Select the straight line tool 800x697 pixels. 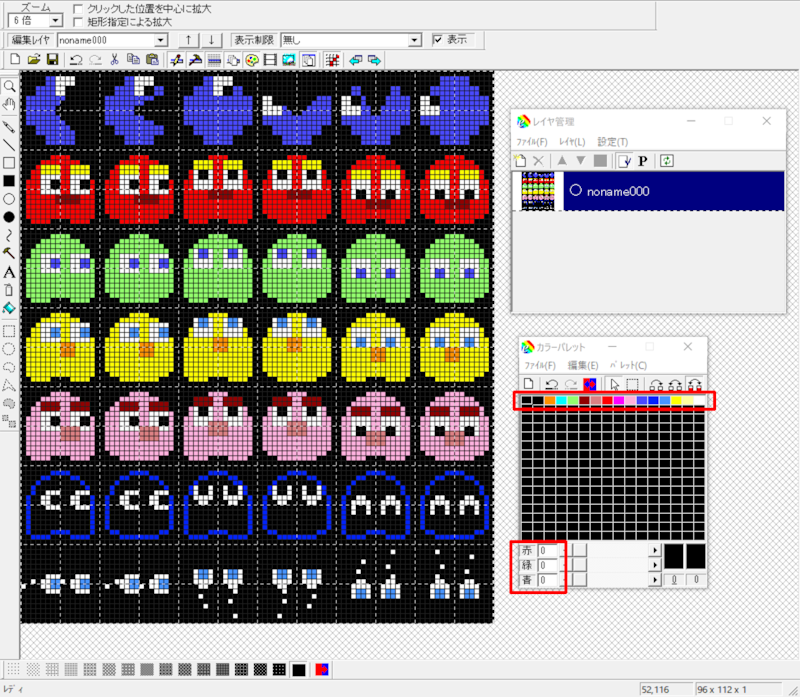click(9, 145)
